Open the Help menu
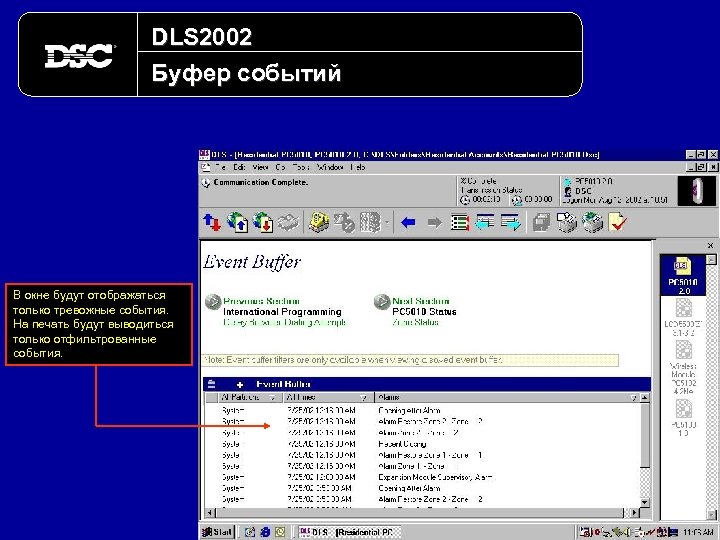 [357, 167]
